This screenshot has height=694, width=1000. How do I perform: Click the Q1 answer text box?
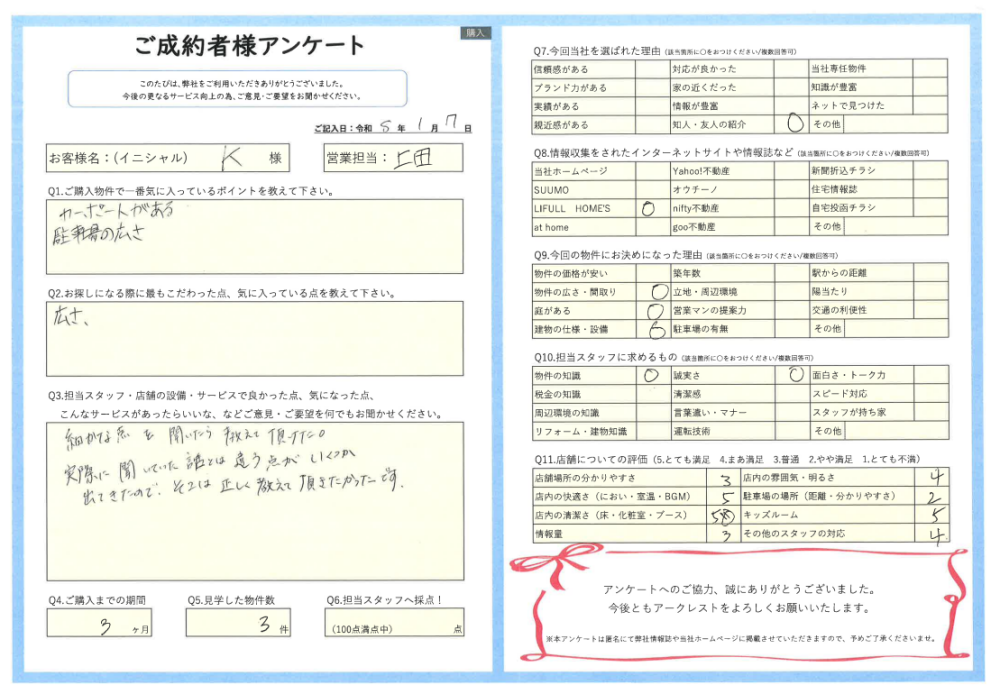(255, 236)
